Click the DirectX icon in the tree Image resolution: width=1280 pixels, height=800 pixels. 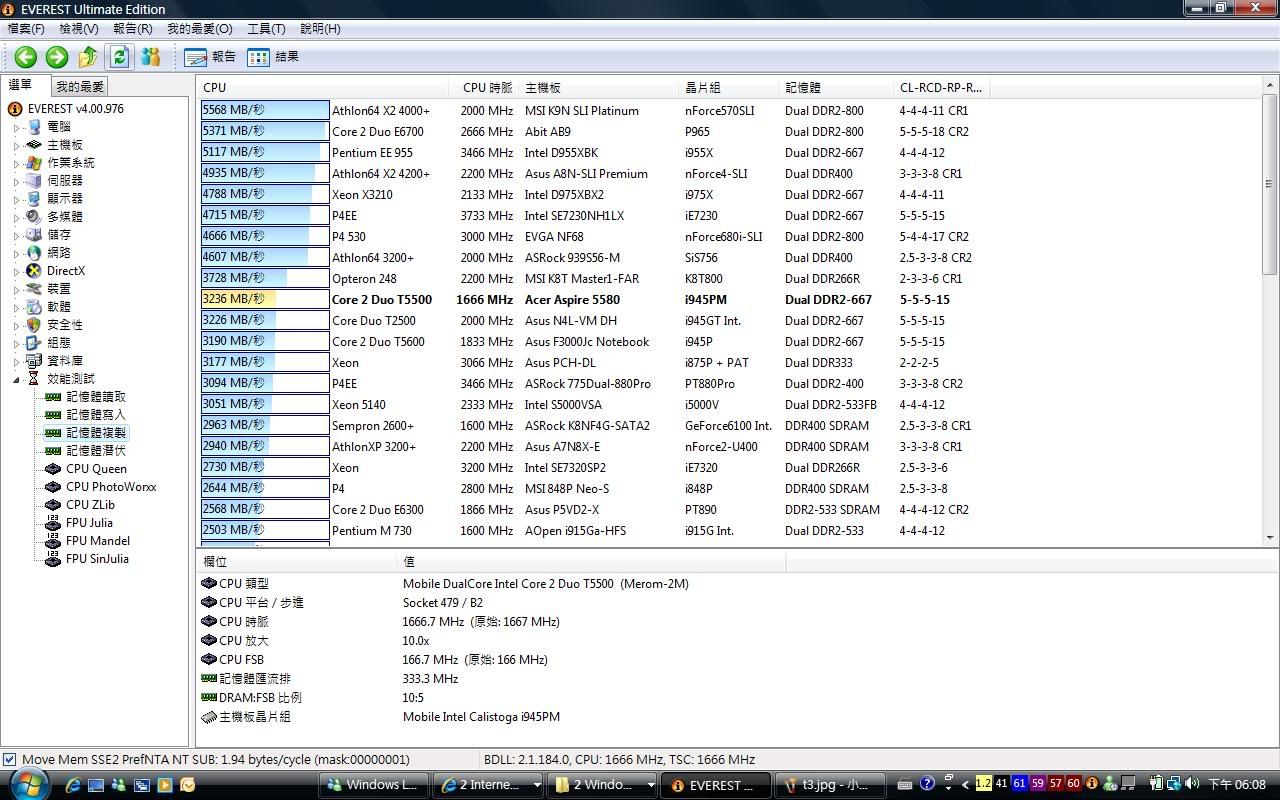coord(34,271)
